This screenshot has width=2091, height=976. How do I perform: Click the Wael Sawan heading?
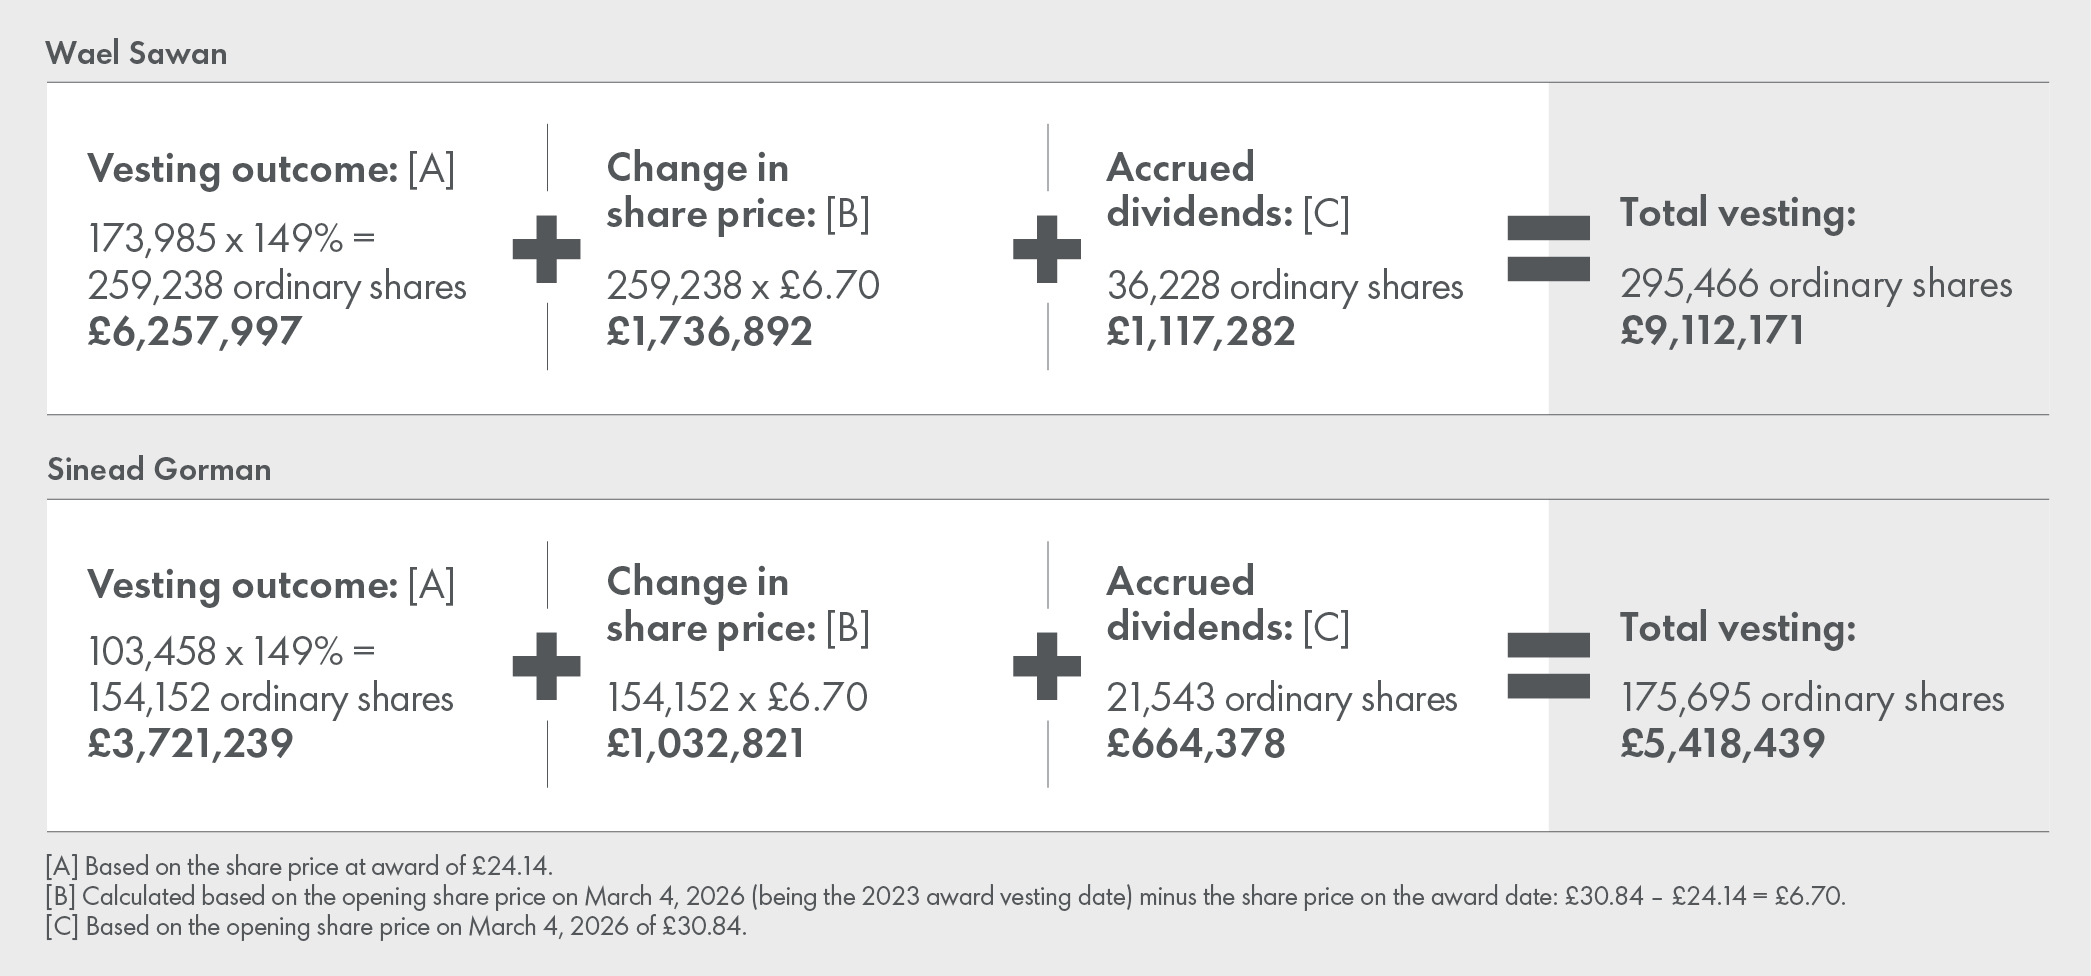click(137, 53)
